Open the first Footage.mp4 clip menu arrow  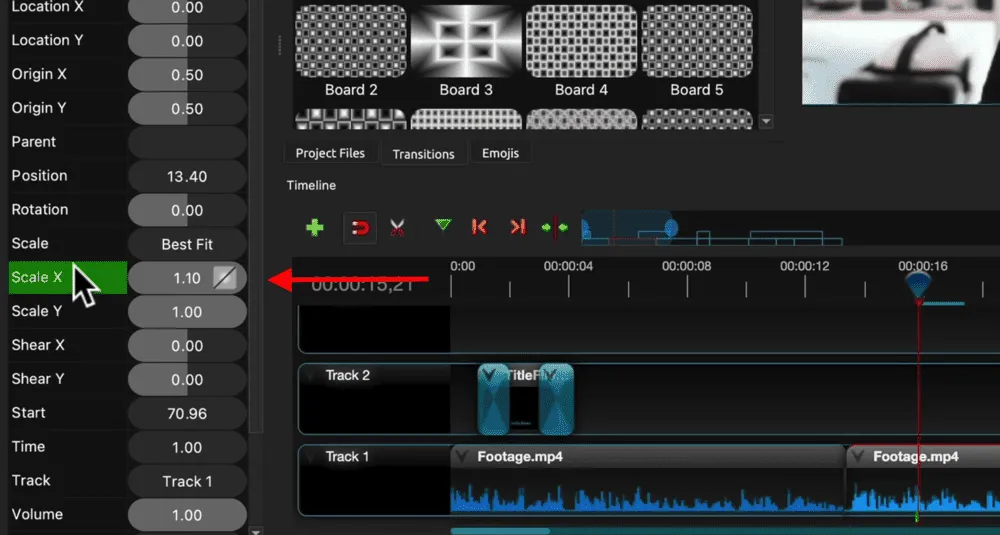pos(462,457)
